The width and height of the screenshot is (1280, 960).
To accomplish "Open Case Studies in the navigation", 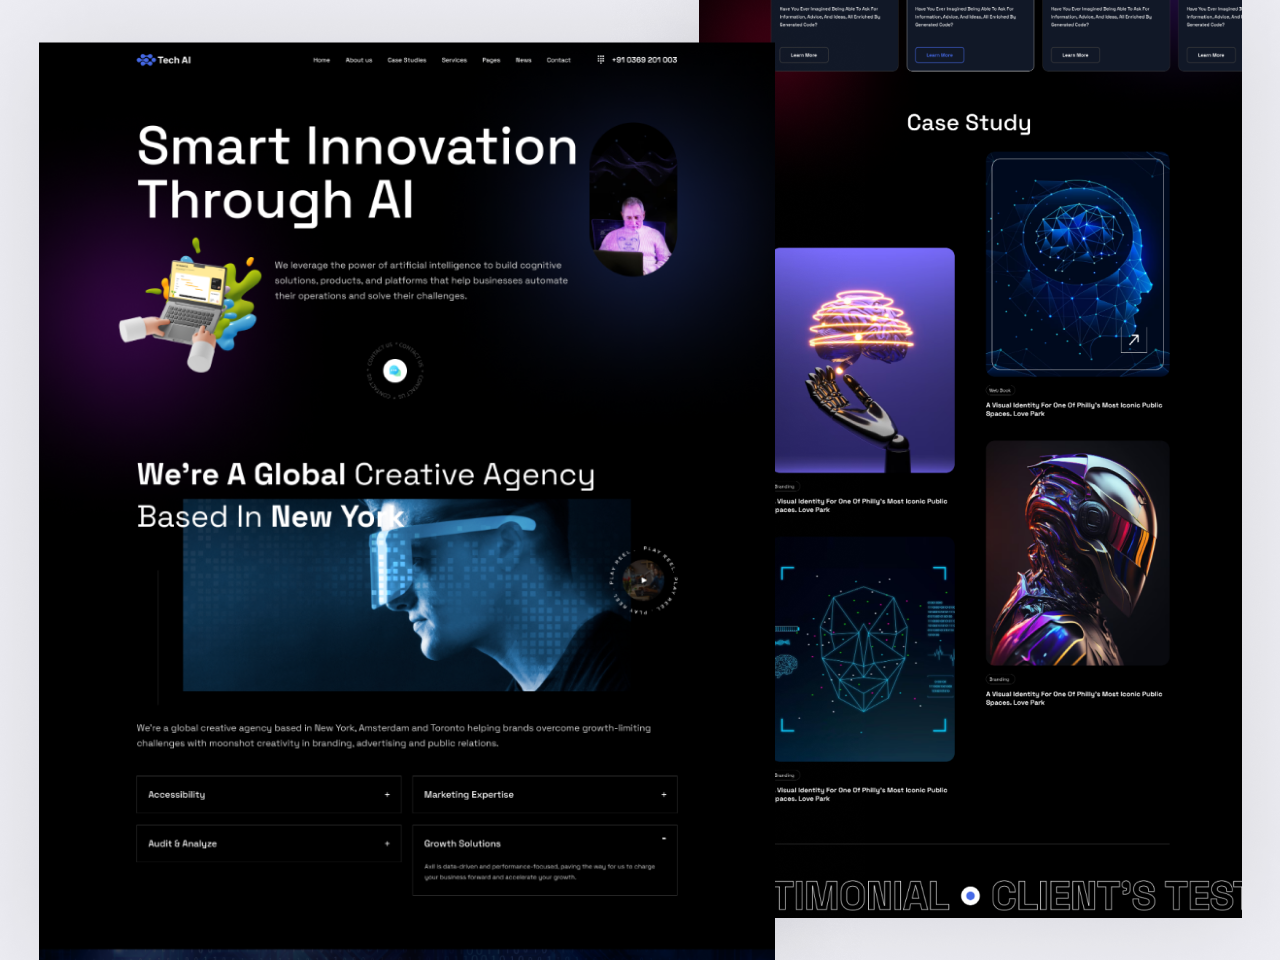I will 406,60.
